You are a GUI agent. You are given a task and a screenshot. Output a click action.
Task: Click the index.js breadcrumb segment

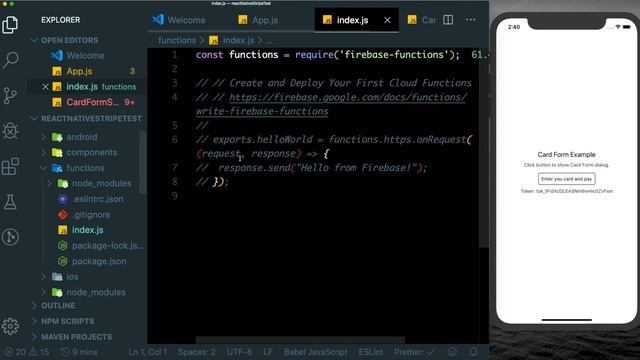tap(238, 40)
